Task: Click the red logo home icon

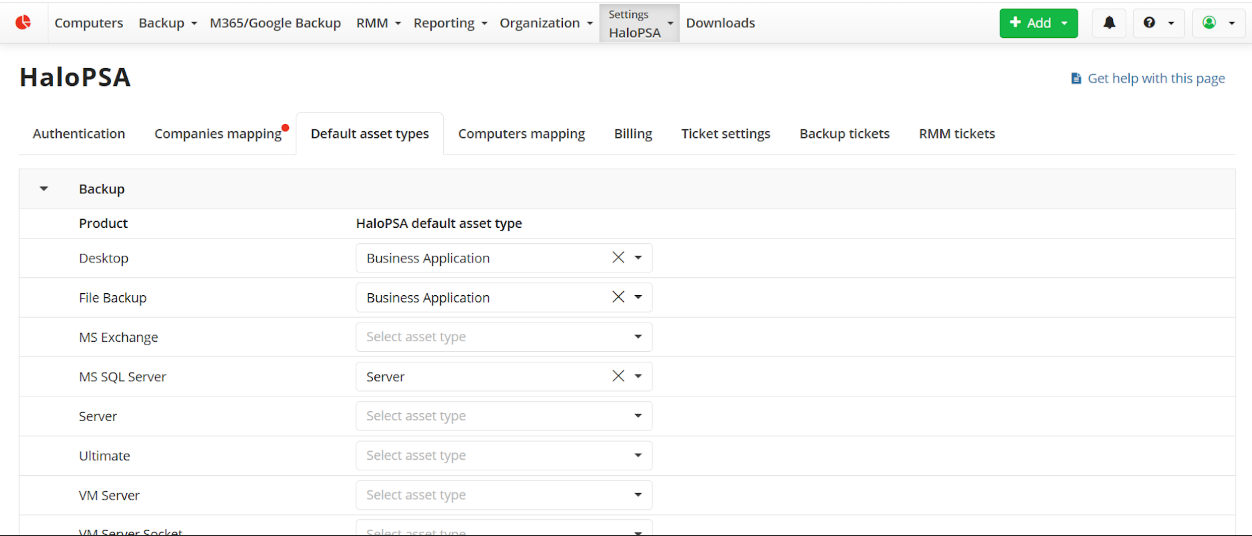Action: 23,22
